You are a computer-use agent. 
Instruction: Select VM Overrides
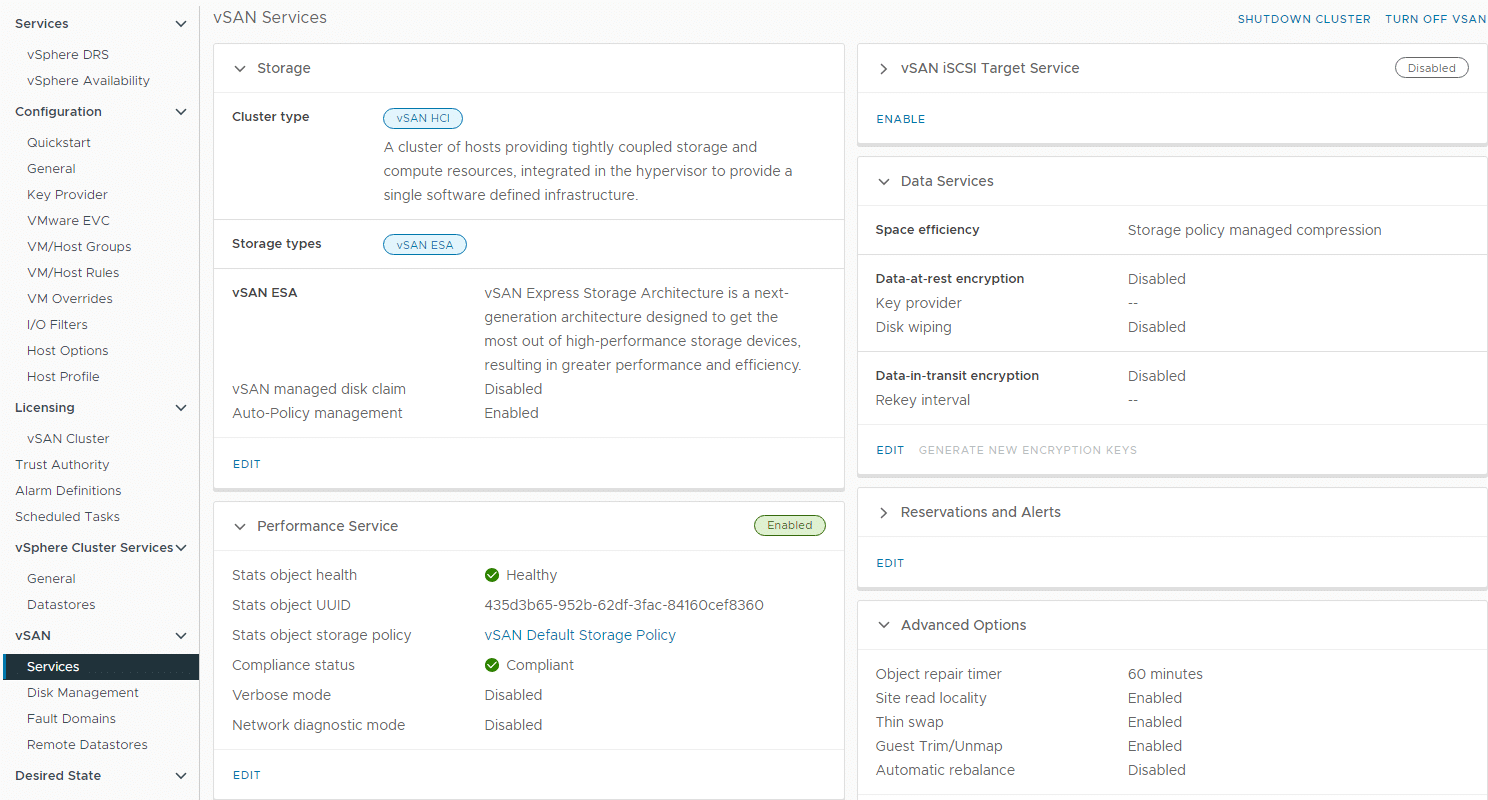(70, 299)
